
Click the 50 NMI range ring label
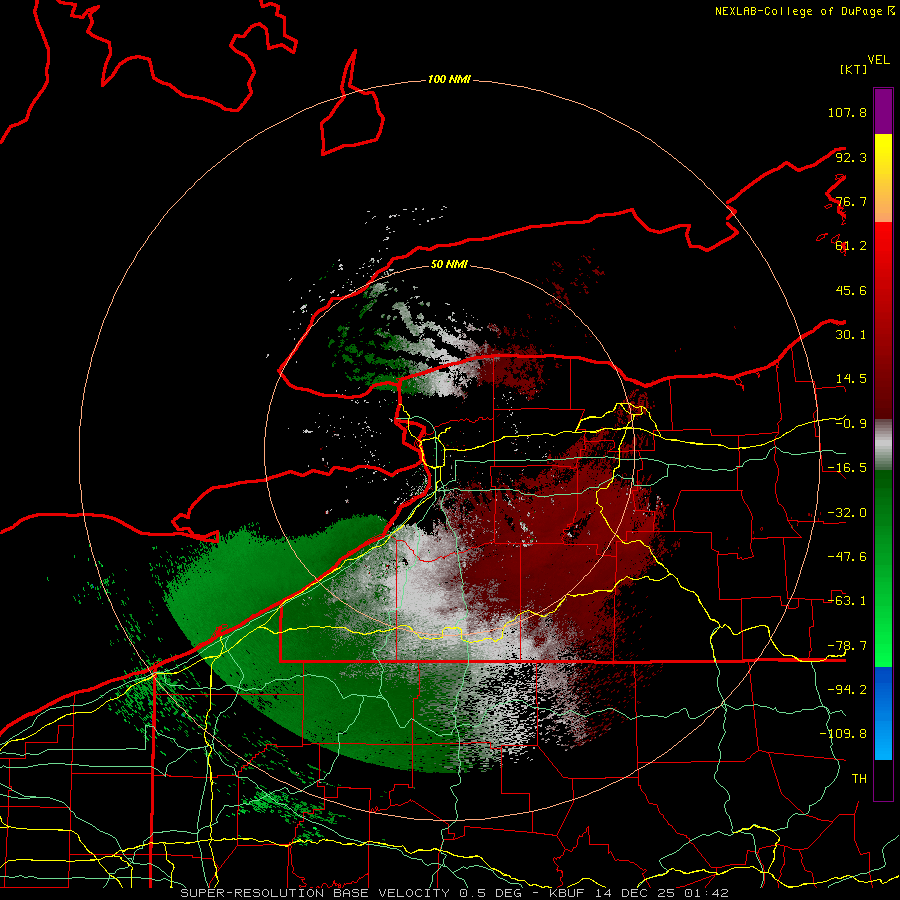click(x=449, y=264)
